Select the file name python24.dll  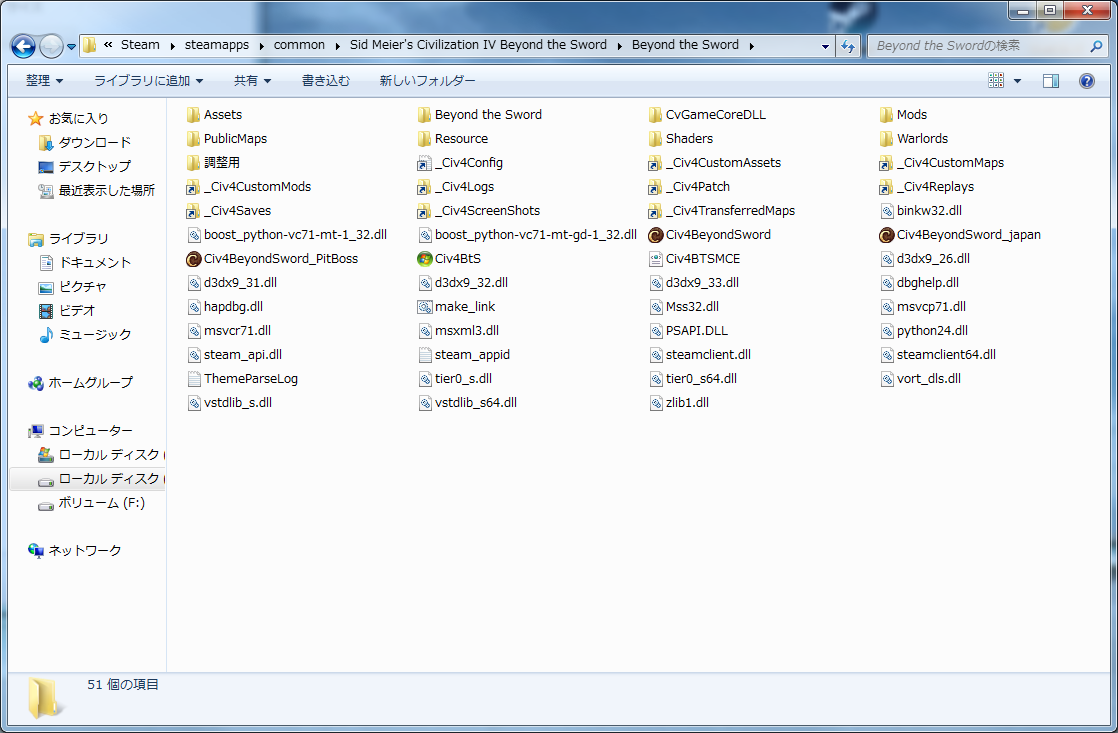(932, 331)
